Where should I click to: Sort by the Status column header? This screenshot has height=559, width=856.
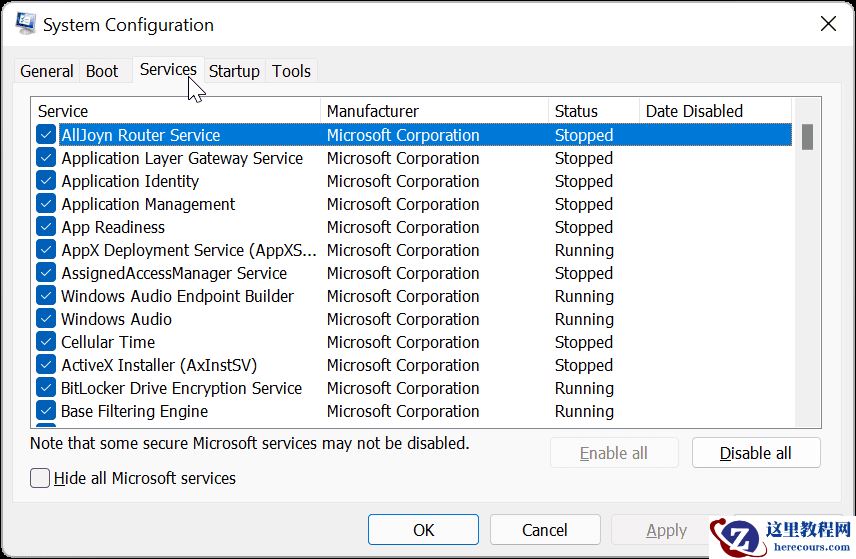point(594,111)
